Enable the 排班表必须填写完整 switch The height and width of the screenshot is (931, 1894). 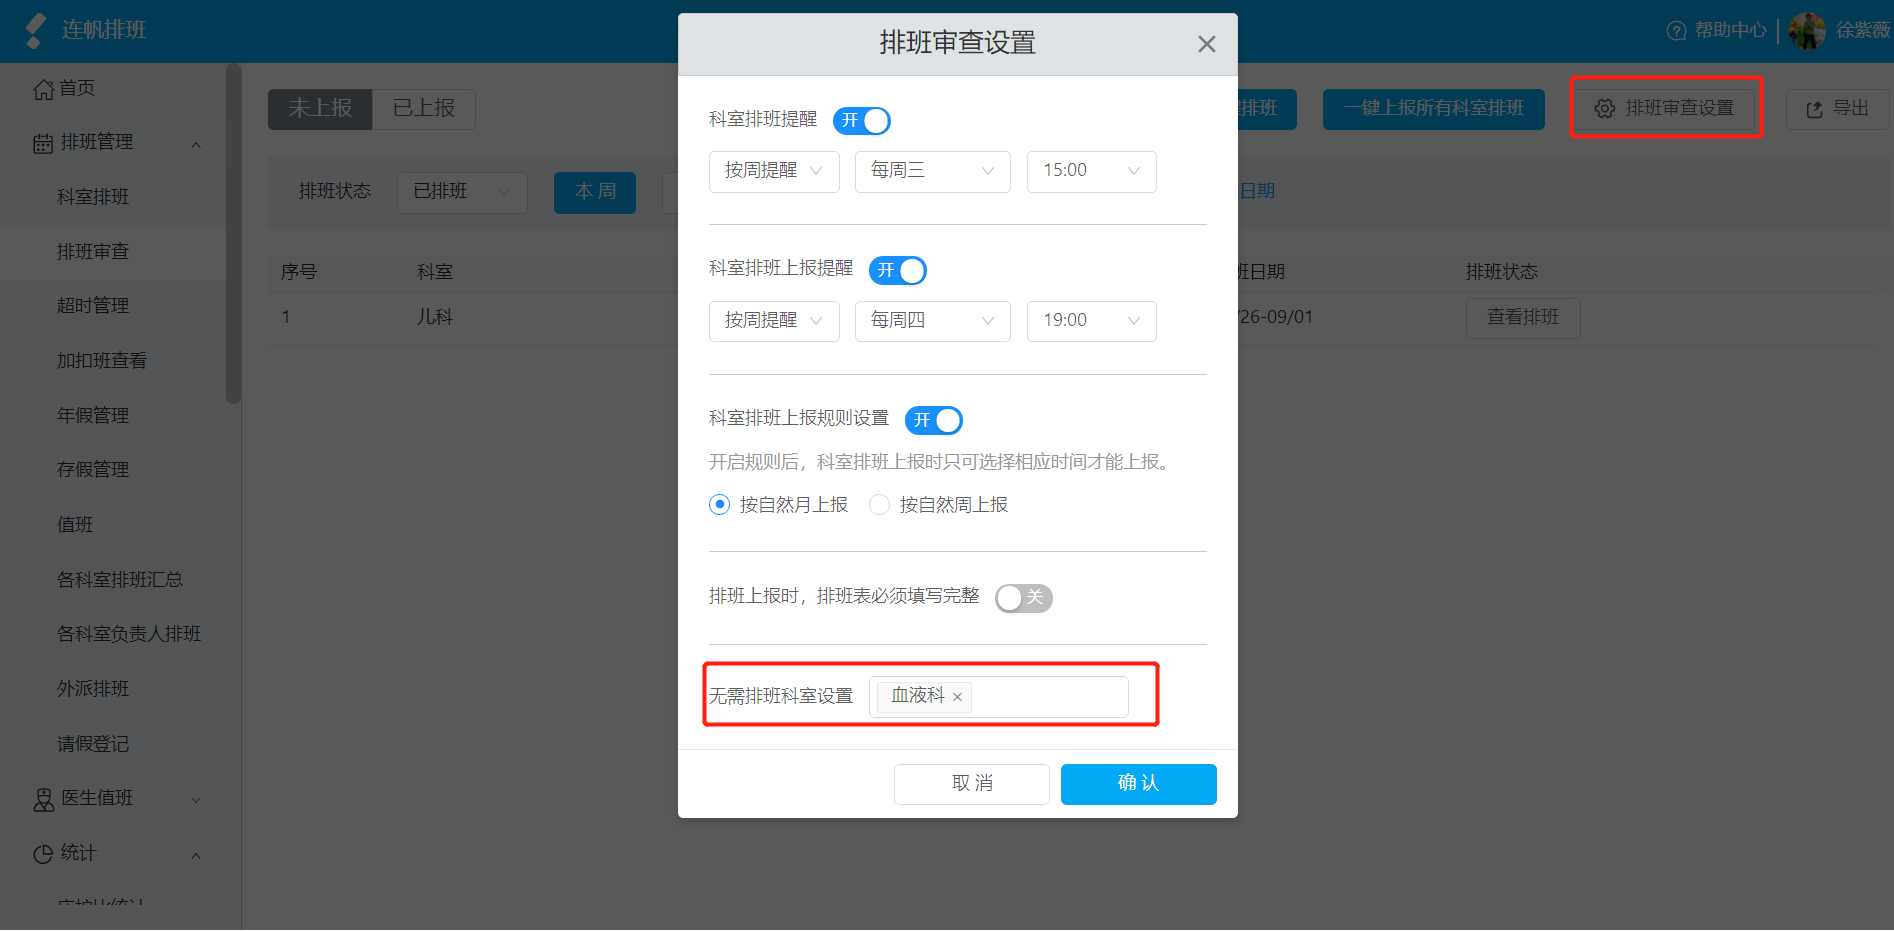click(x=1024, y=598)
